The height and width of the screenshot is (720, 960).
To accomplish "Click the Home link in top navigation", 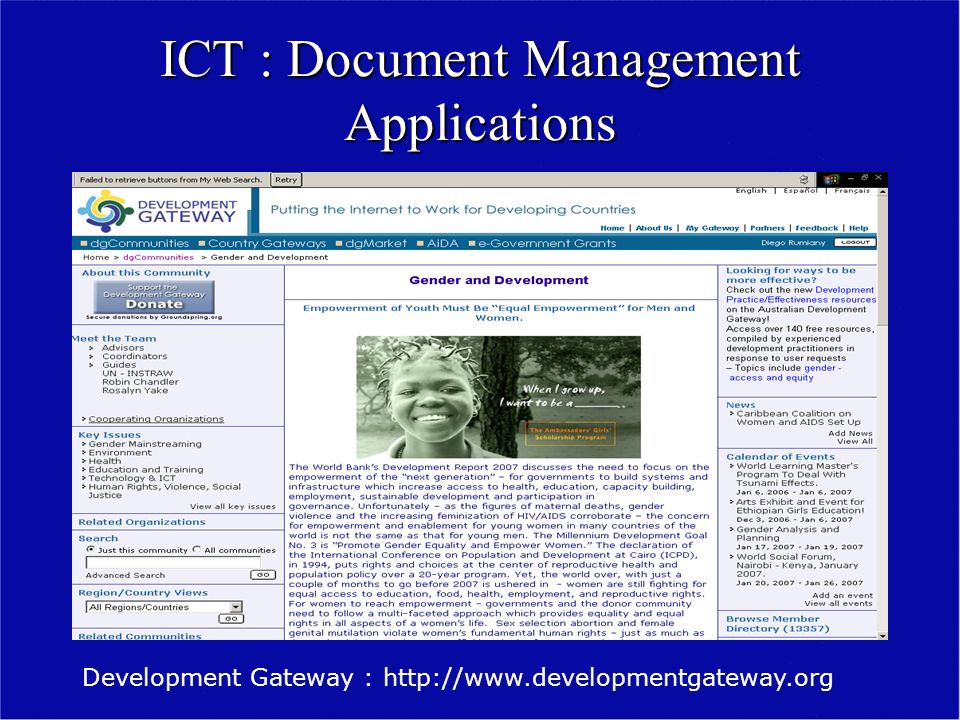I will (612, 228).
